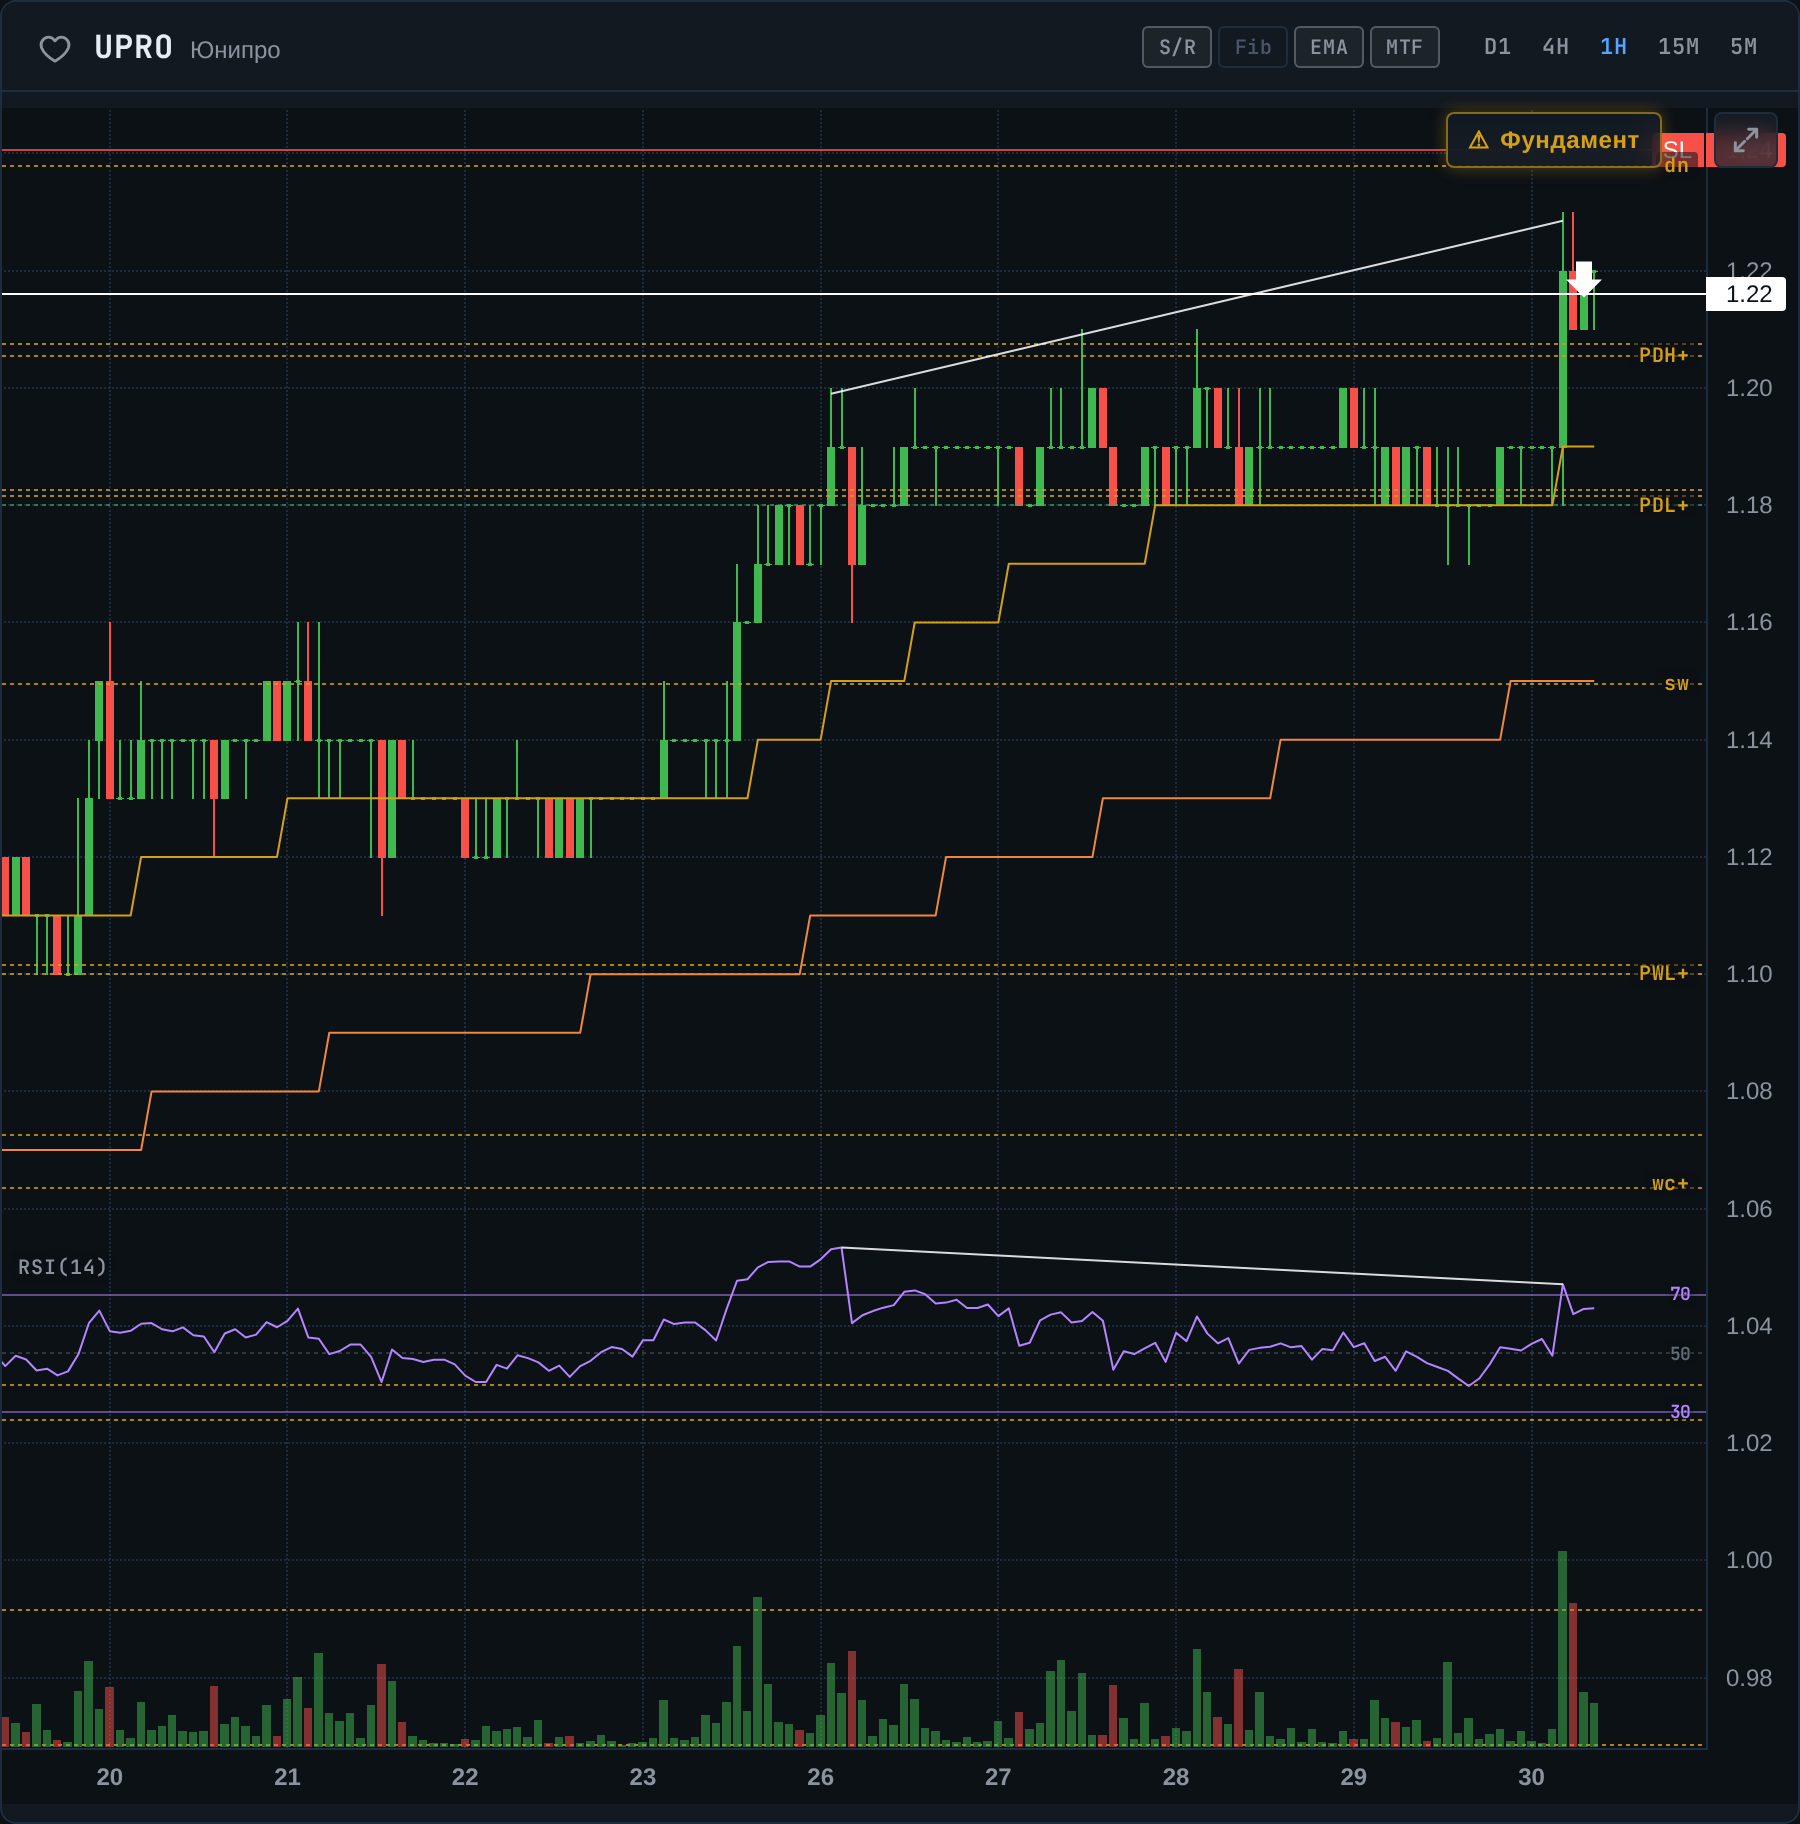Toggle the EMA overlay

pyautogui.click(x=1329, y=47)
